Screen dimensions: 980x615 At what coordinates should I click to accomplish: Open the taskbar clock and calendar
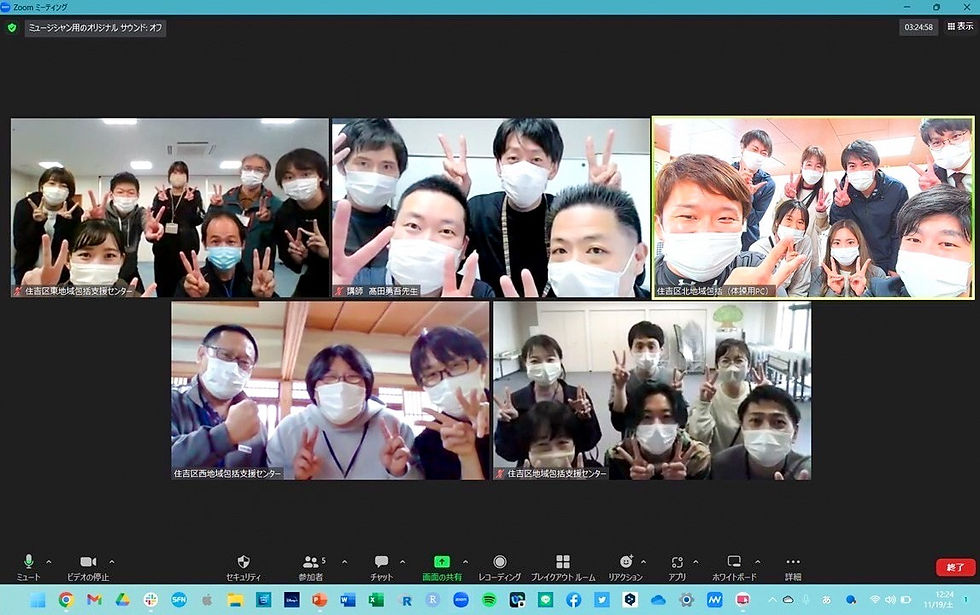pyautogui.click(x=940, y=600)
